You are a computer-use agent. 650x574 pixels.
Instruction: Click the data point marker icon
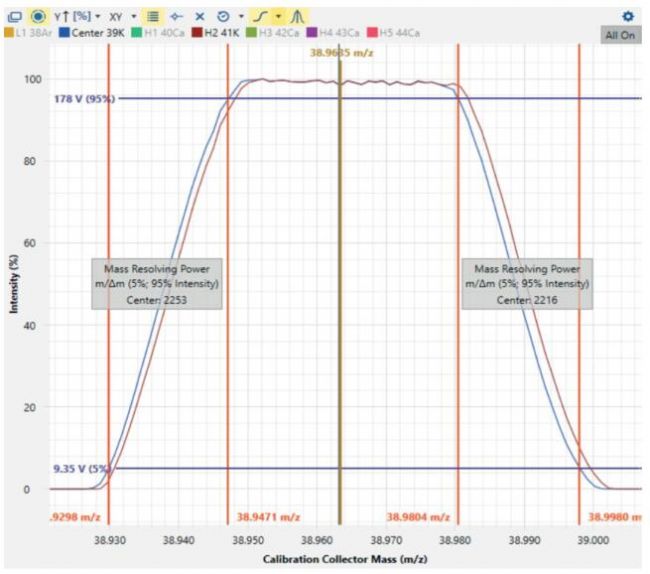(176, 16)
